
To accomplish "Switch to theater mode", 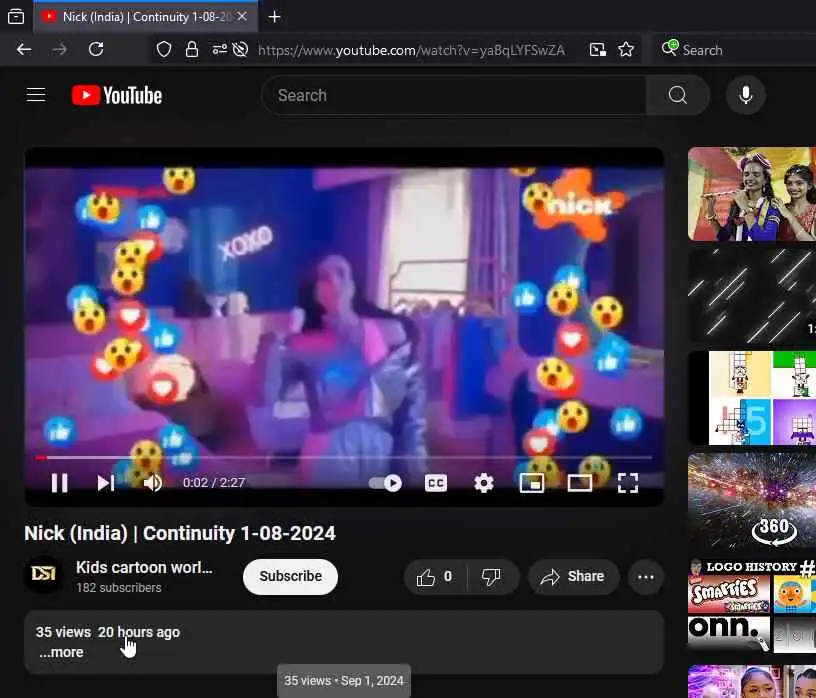I will [x=580, y=484].
